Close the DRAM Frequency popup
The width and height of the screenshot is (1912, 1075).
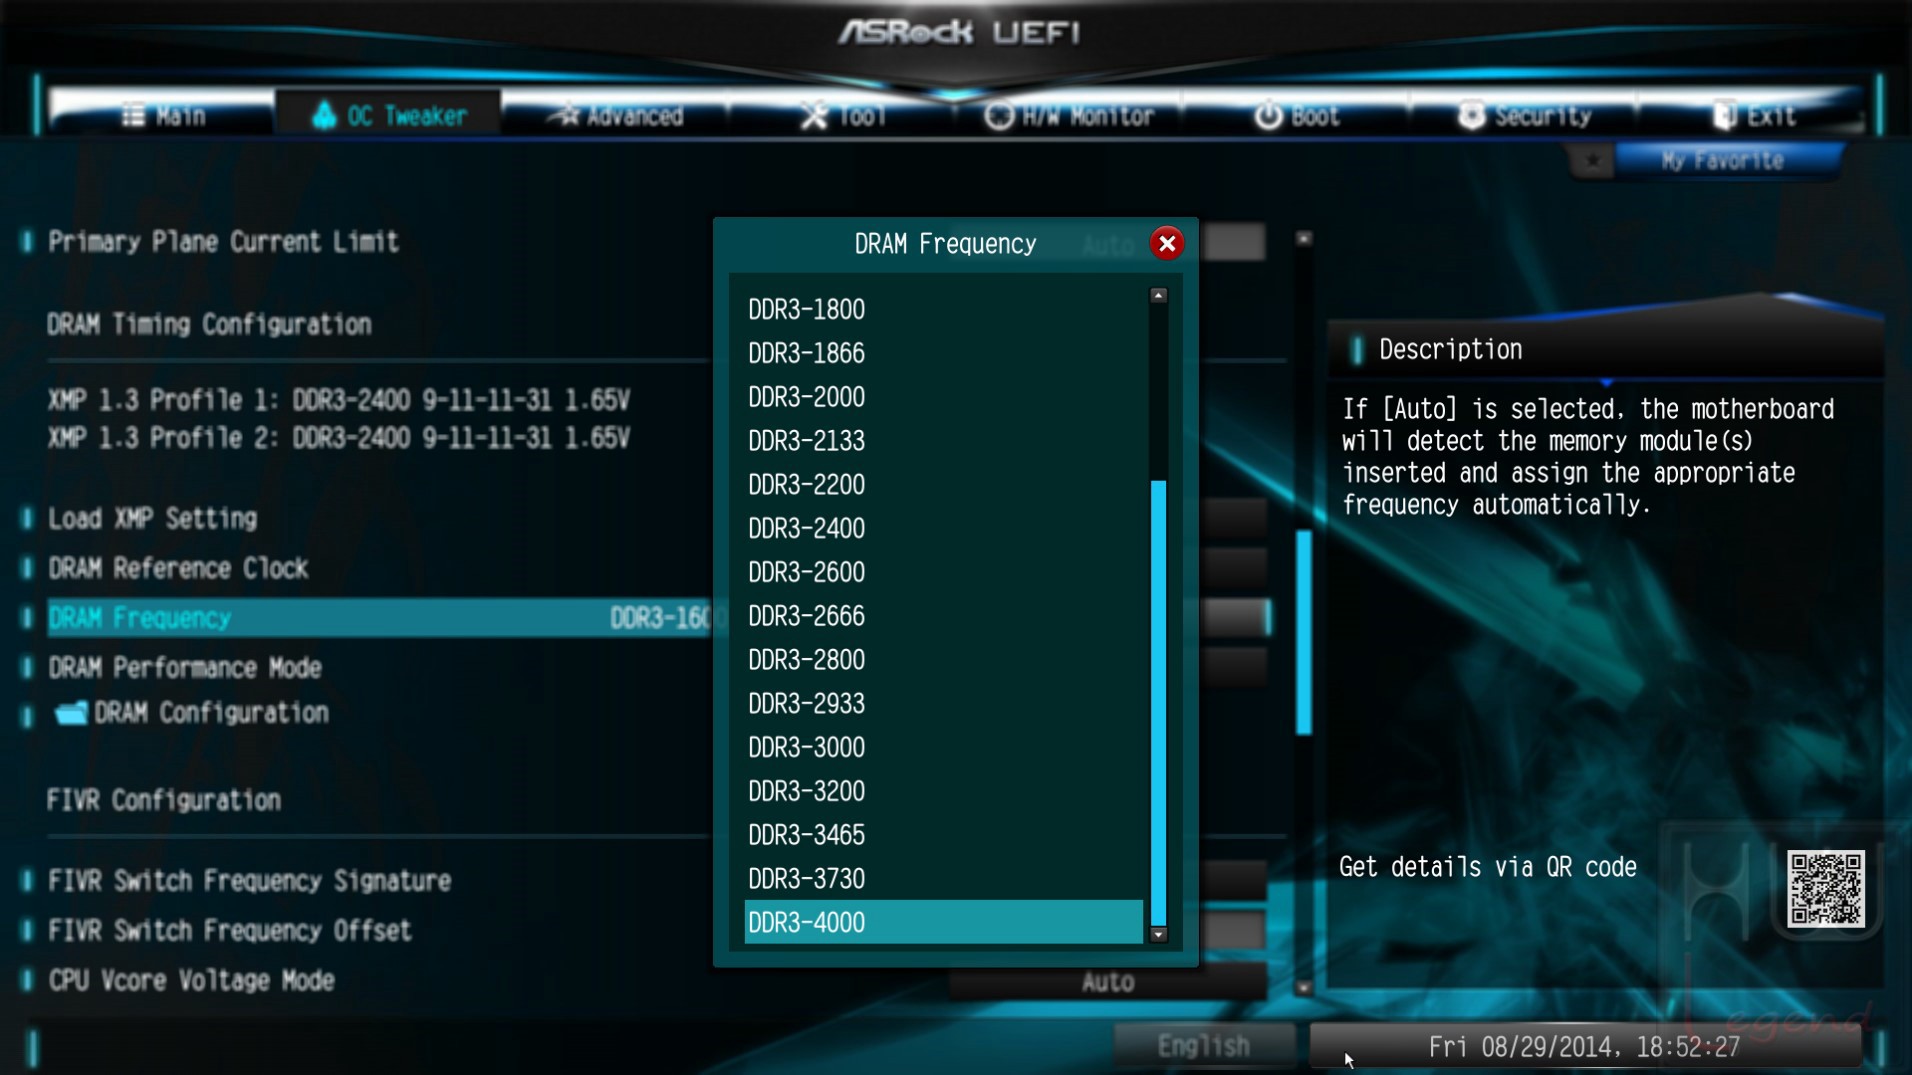[x=1166, y=243]
